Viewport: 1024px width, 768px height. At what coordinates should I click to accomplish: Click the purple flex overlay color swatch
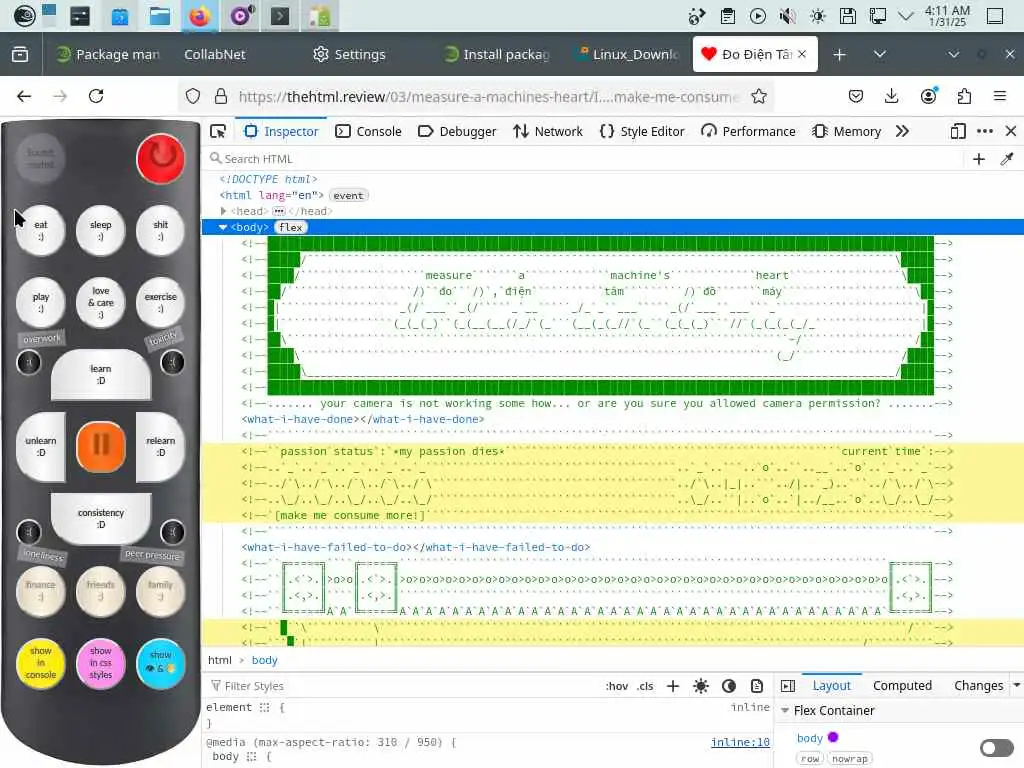[x=833, y=737]
